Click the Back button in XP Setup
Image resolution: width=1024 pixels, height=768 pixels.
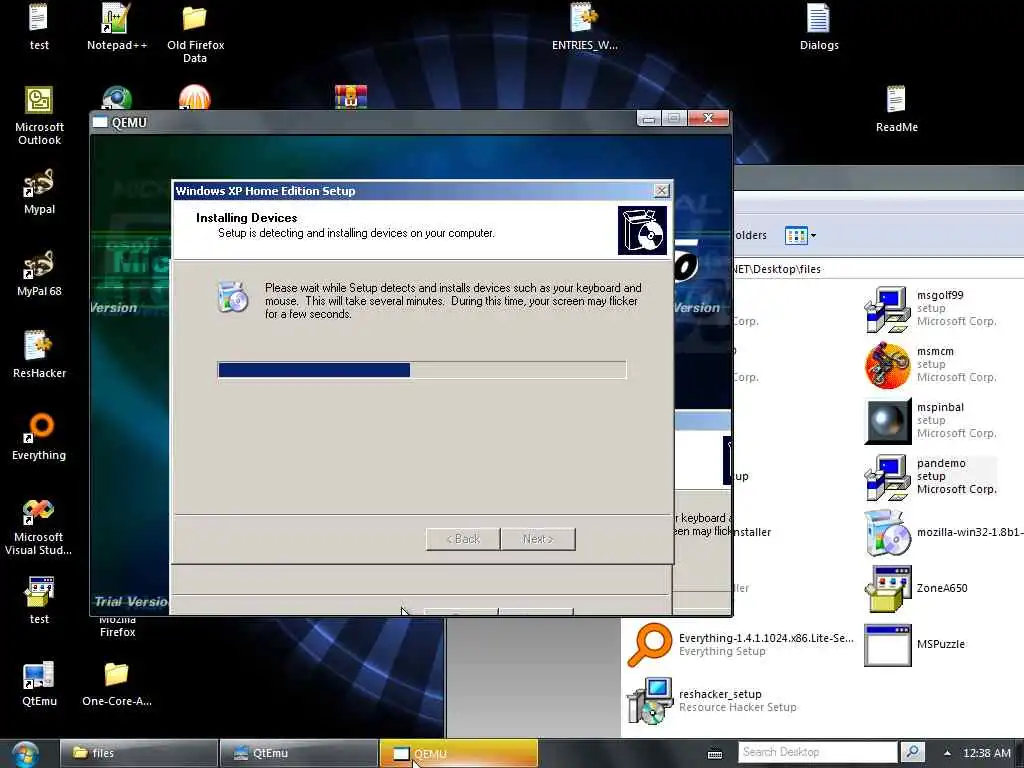click(463, 539)
